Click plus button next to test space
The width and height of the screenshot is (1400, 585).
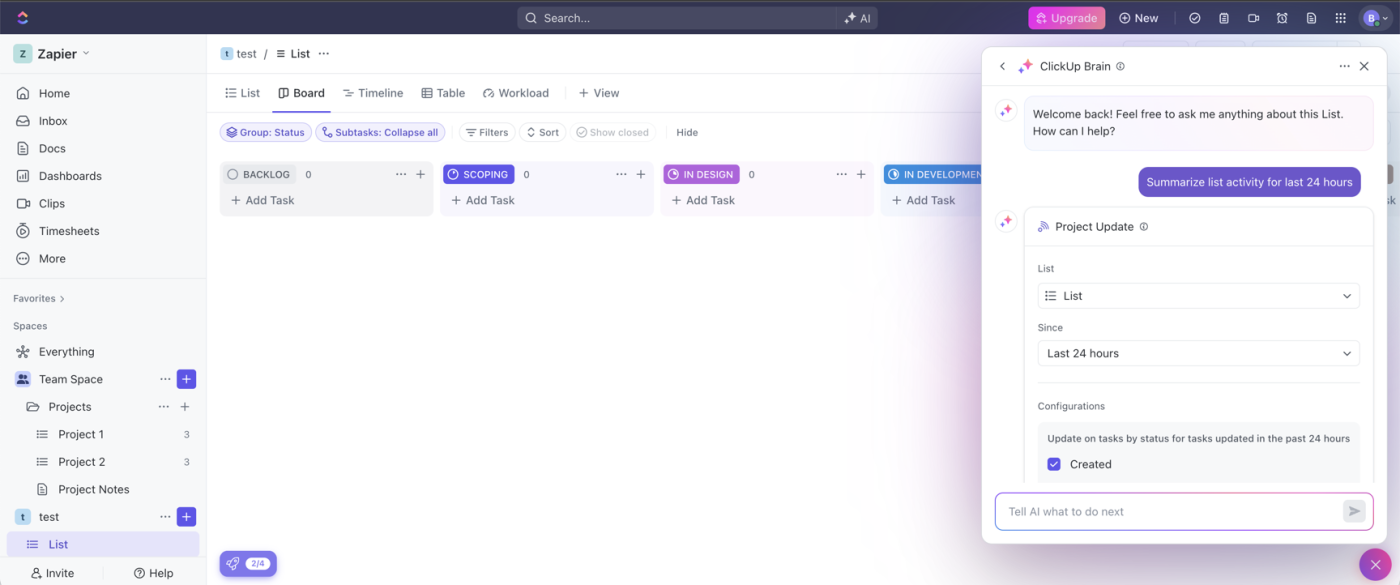click(186, 517)
